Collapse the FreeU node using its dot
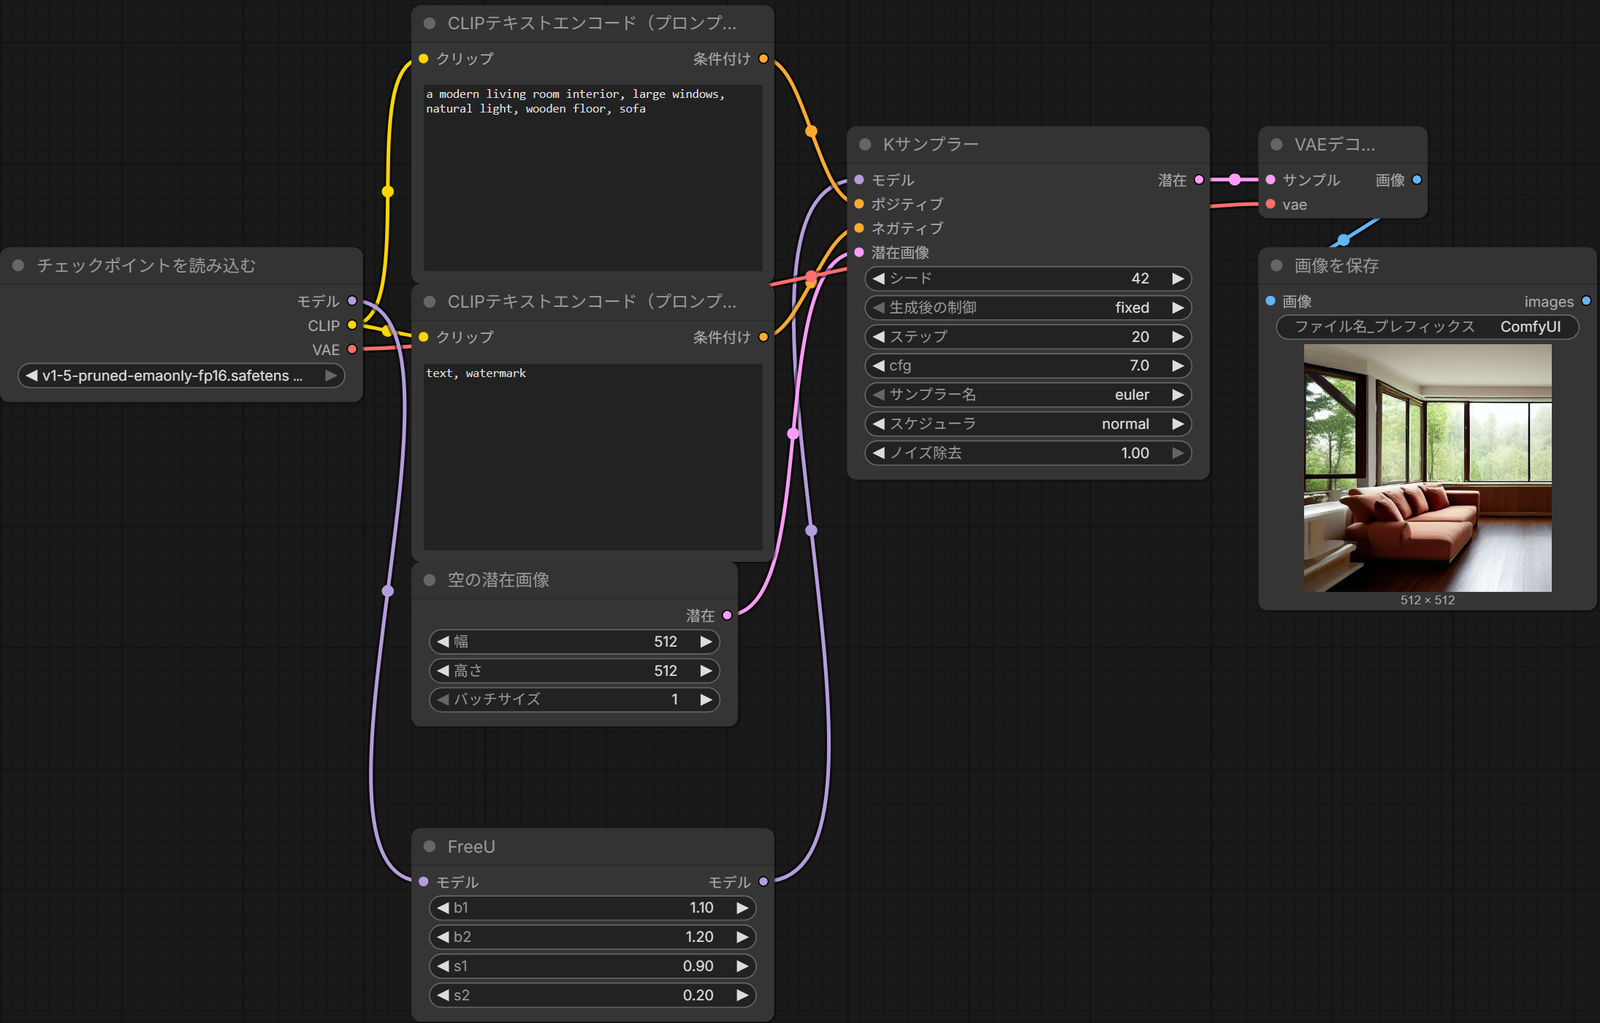The image size is (1600, 1023). pos(430,846)
